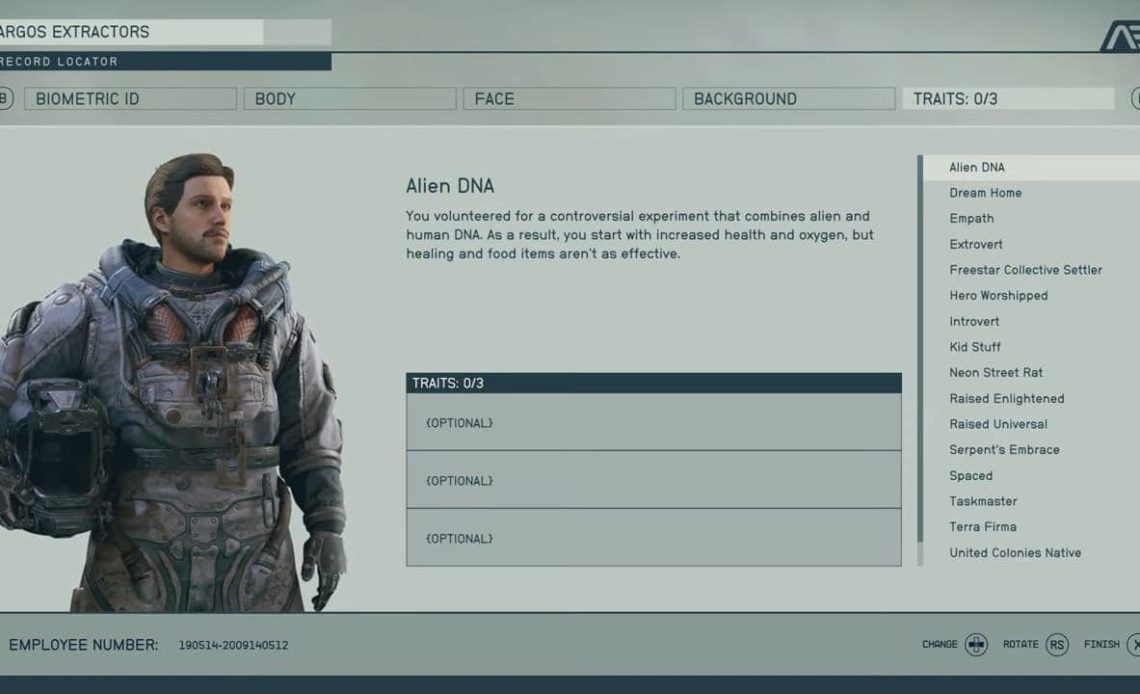Click the LB bumper icon beside Biometric ID

tap(5, 99)
